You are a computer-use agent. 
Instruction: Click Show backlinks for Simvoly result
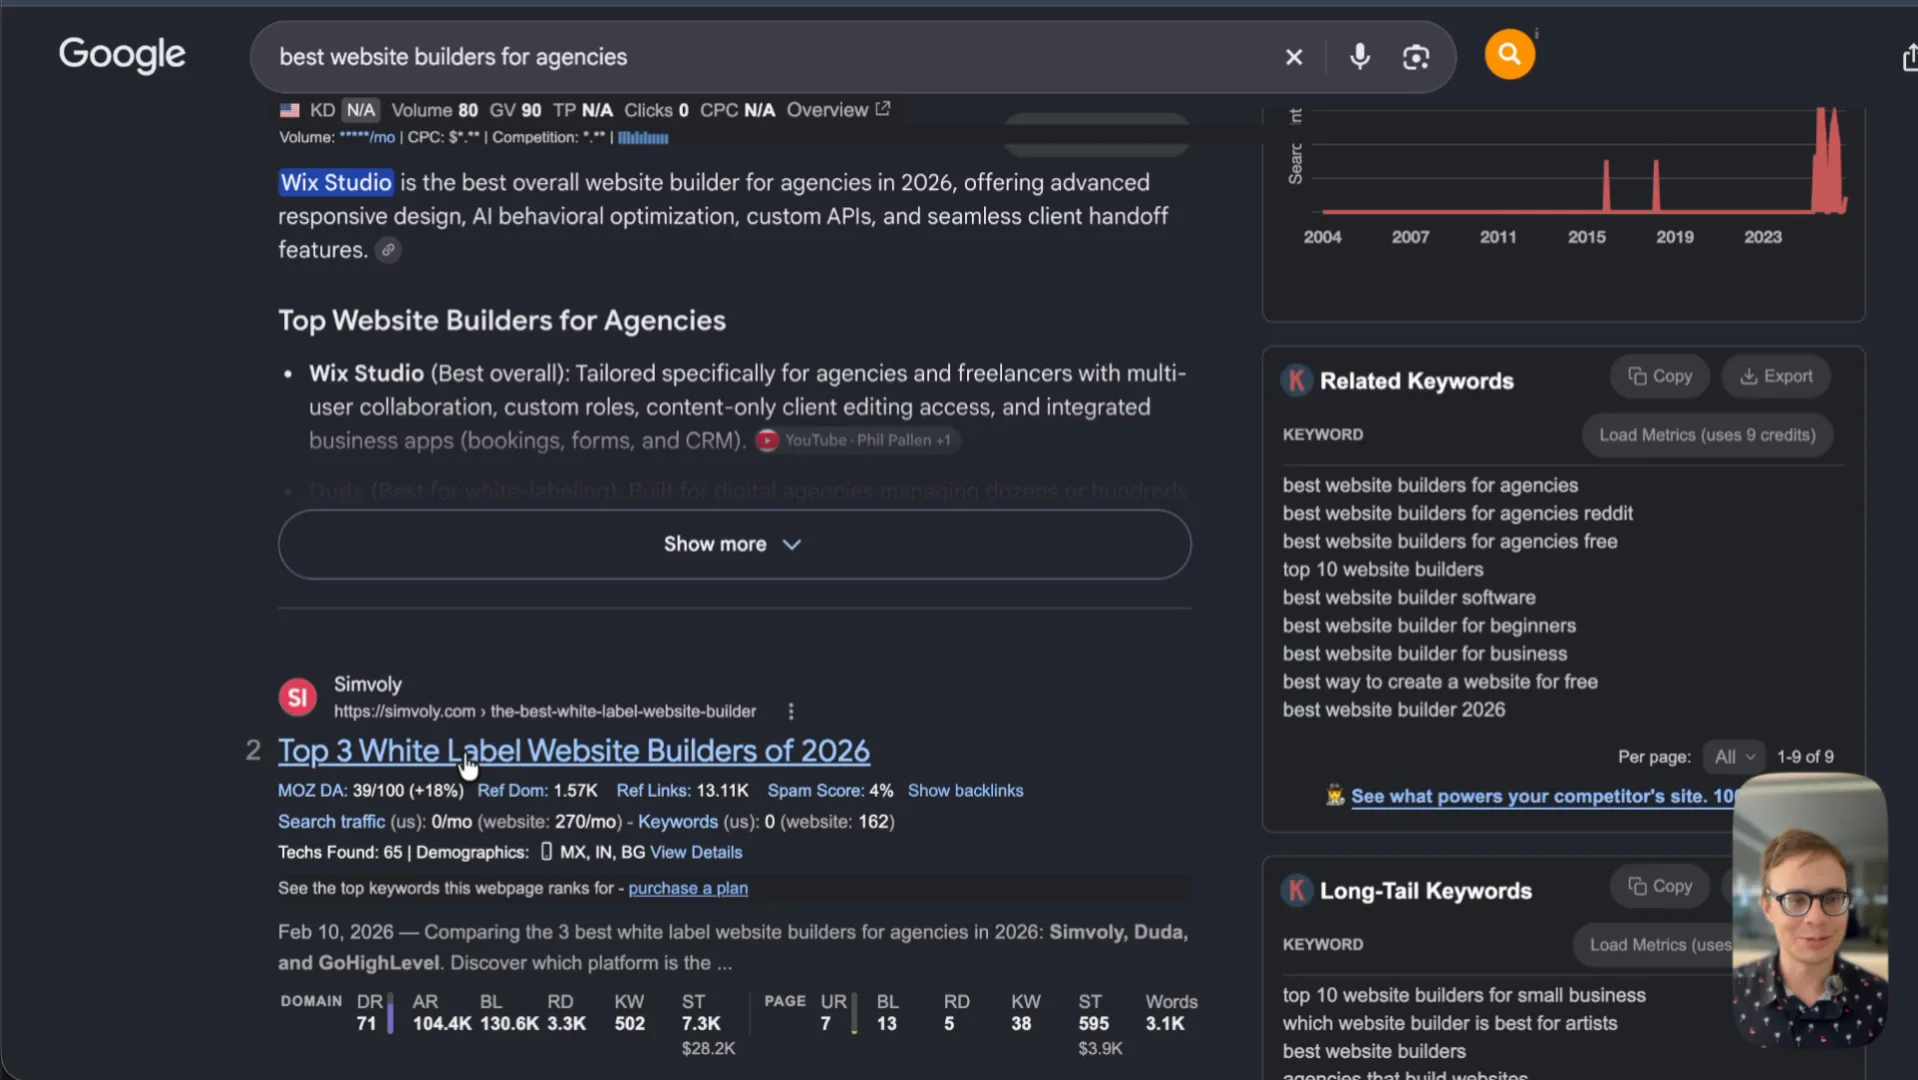[965, 790]
